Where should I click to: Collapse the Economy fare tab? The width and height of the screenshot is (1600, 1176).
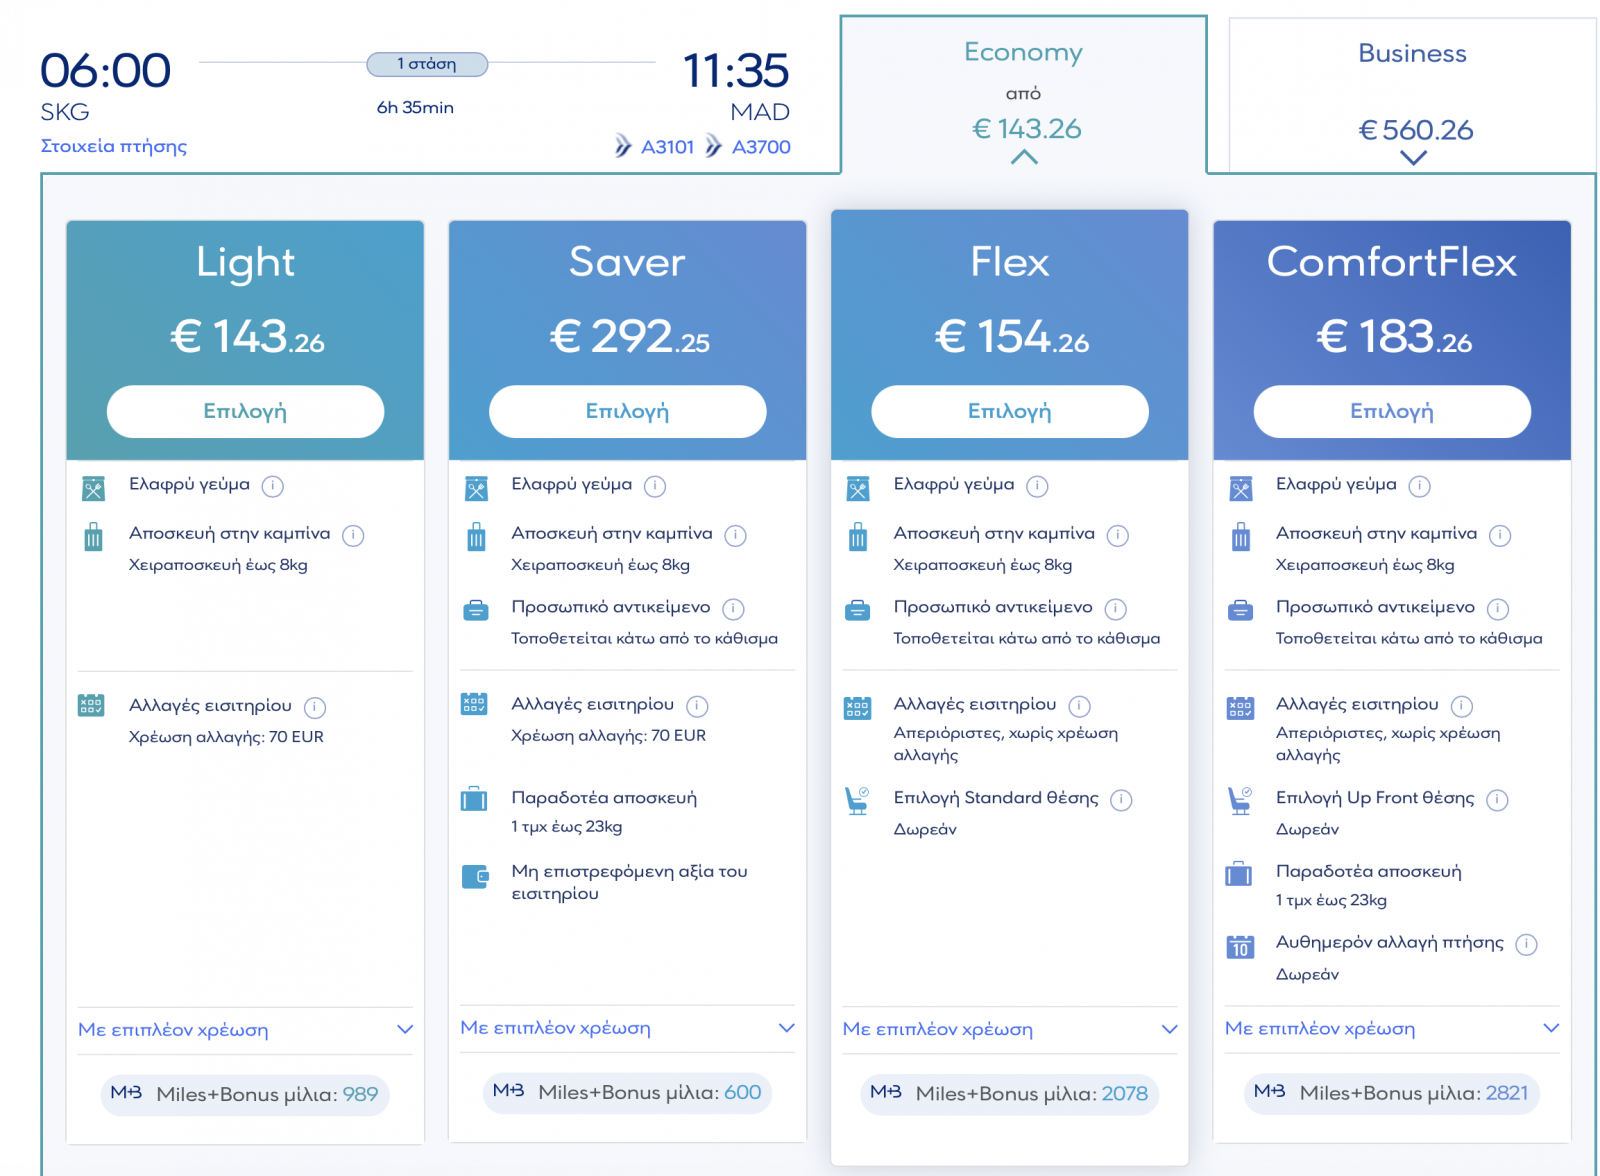[1024, 96]
